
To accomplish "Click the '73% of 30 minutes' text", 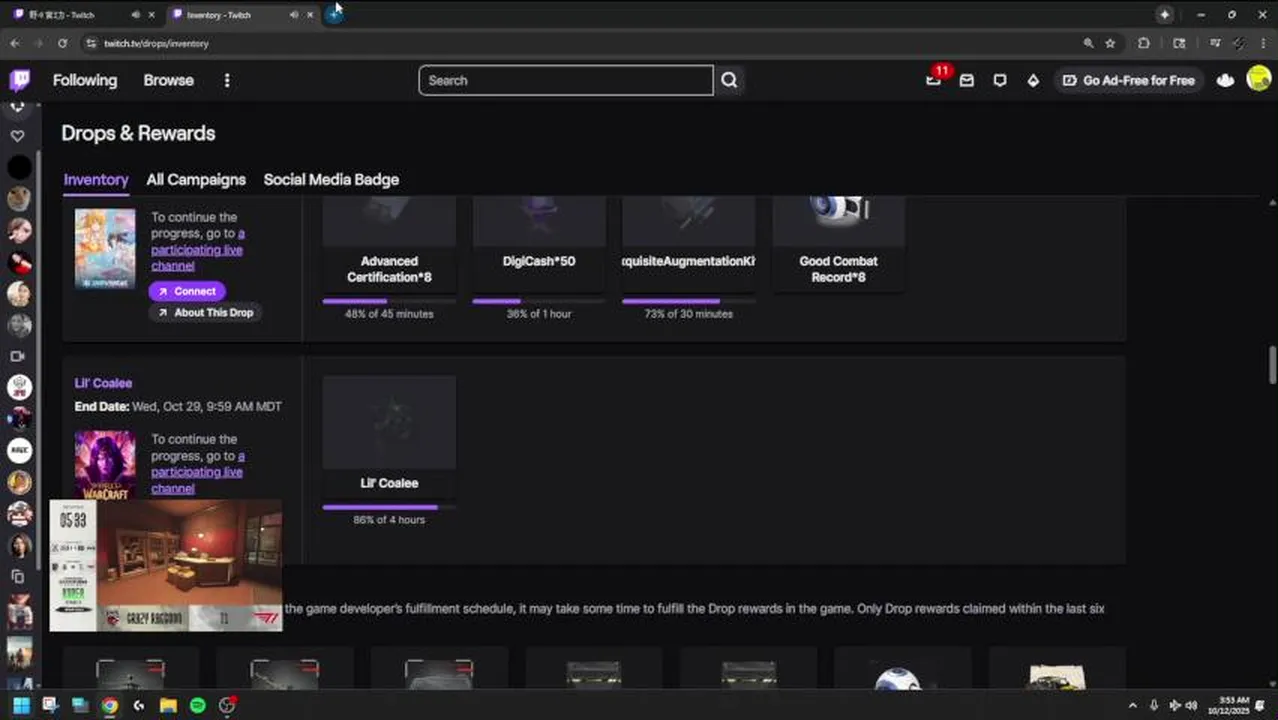I will pos(688,313).
